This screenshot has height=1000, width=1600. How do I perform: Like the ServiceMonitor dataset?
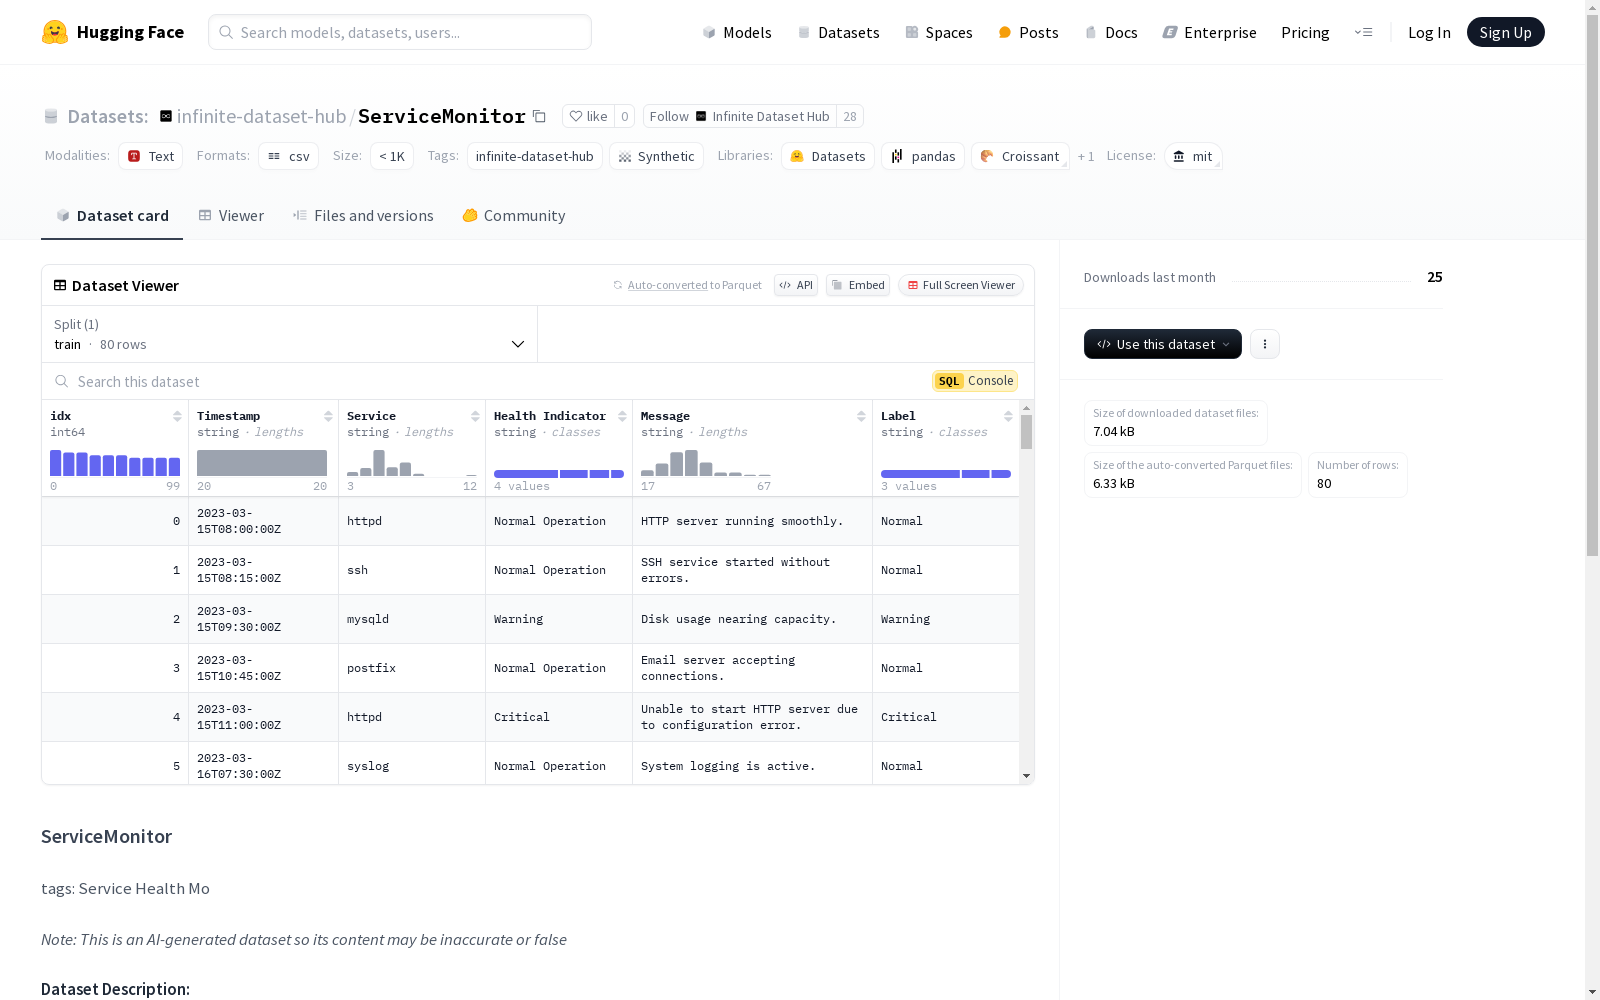[588, 116]
